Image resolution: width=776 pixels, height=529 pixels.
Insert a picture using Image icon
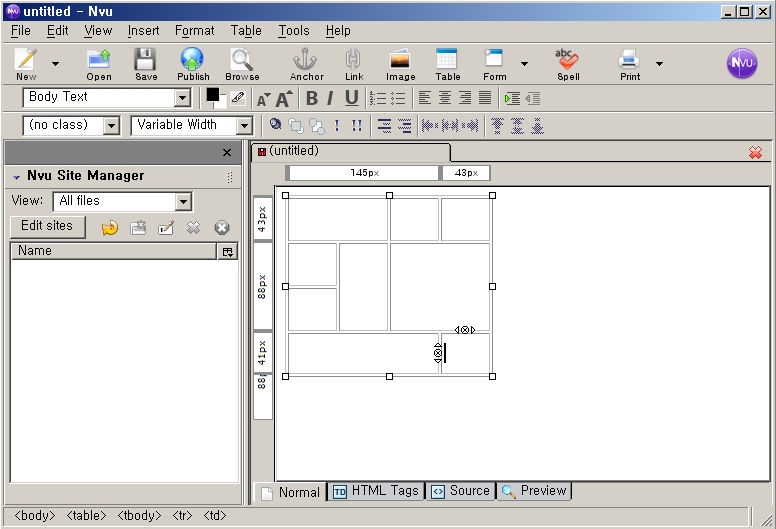click(x=400, y=59)
